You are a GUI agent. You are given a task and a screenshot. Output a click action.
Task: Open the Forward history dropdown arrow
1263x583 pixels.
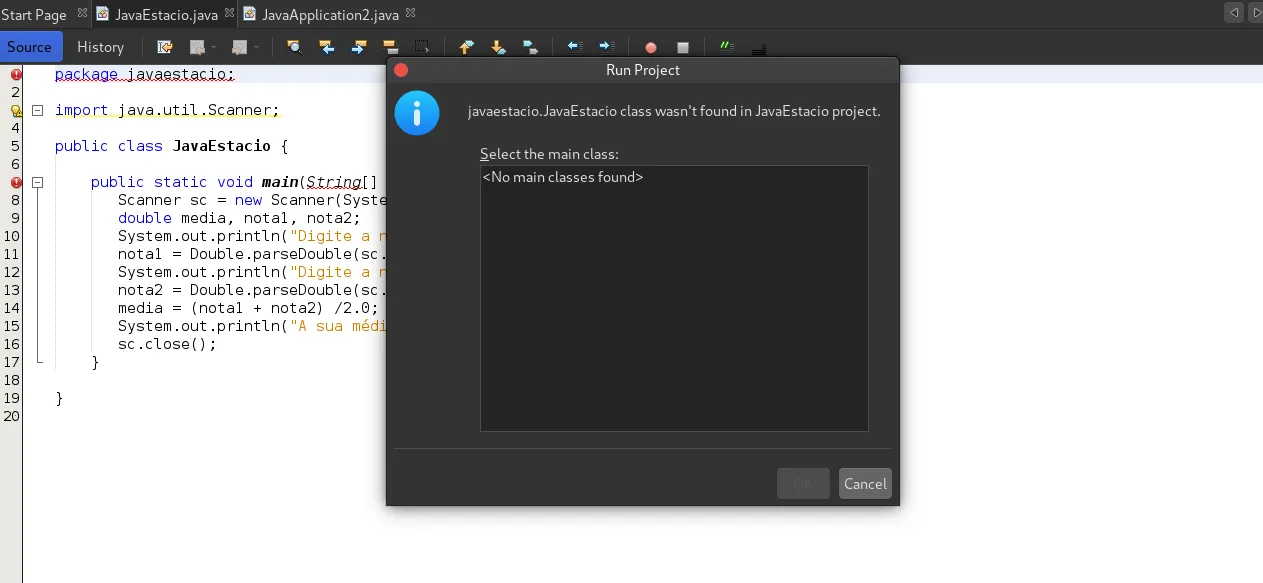(x=256, y=47)
